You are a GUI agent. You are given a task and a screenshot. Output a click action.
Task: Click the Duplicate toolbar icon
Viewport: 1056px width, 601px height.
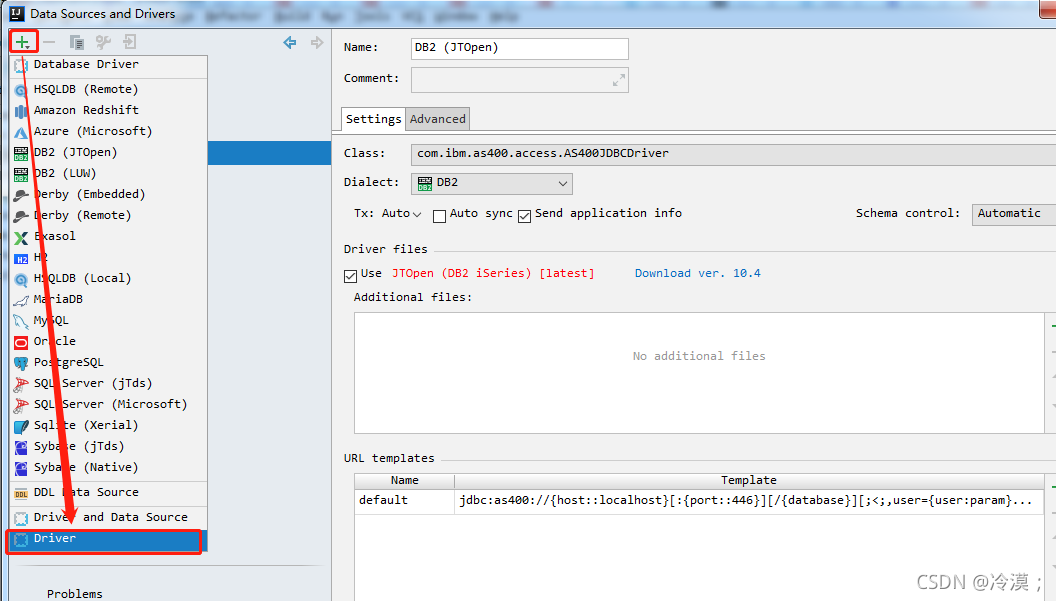(x=76, y=42)
